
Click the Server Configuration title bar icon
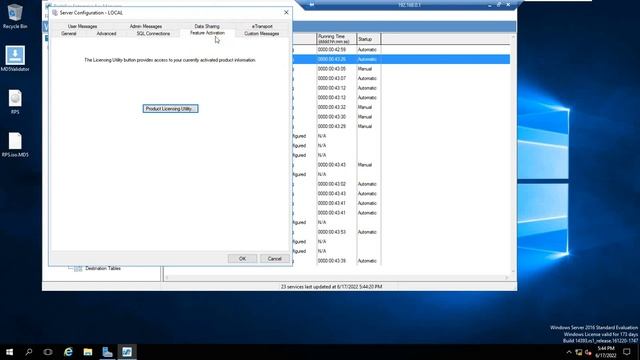55,13
